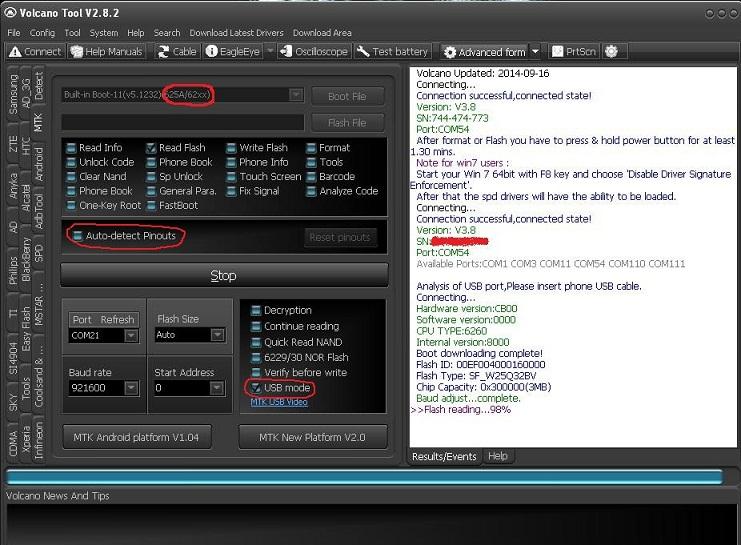Image resolution: width=741 pixels, height=545 pixels.
Task: Enable the Decryption checkbox
Action: pos(256,311)
